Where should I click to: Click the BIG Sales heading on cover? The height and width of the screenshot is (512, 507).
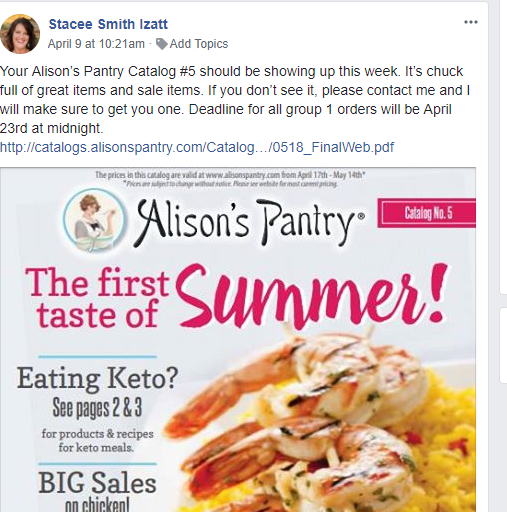tap(97, 483)
